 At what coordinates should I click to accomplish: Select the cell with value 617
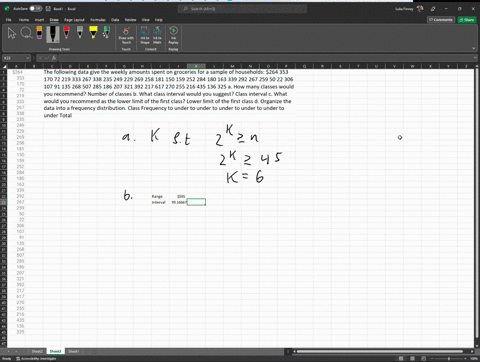pos(16,296)
